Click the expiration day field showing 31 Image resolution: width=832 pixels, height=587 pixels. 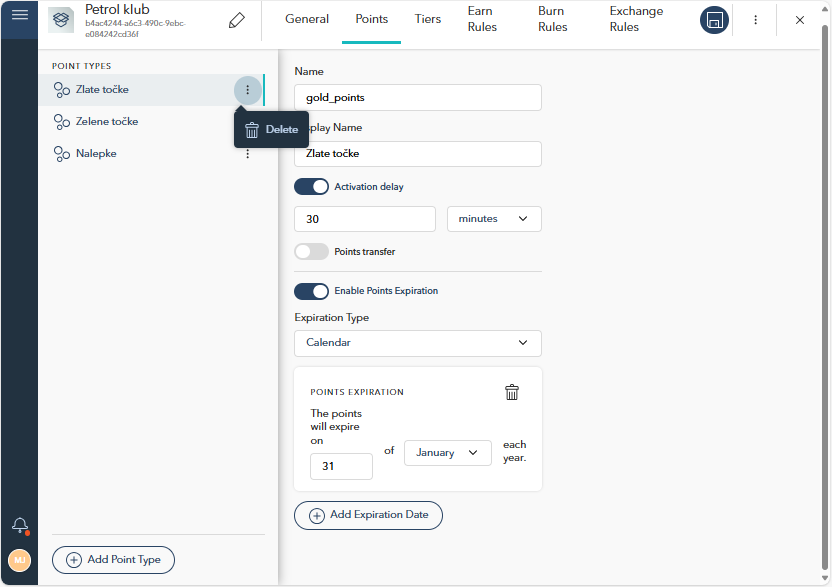click(341, 467)
